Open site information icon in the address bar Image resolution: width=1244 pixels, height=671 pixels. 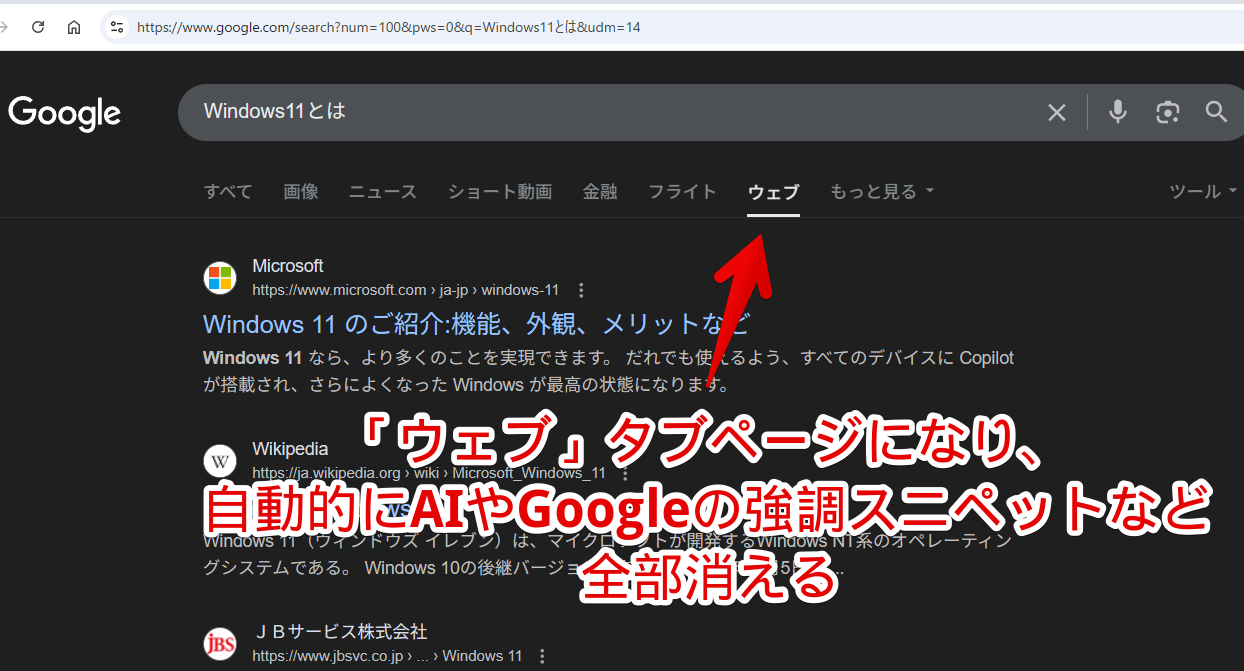pos(117,27)
